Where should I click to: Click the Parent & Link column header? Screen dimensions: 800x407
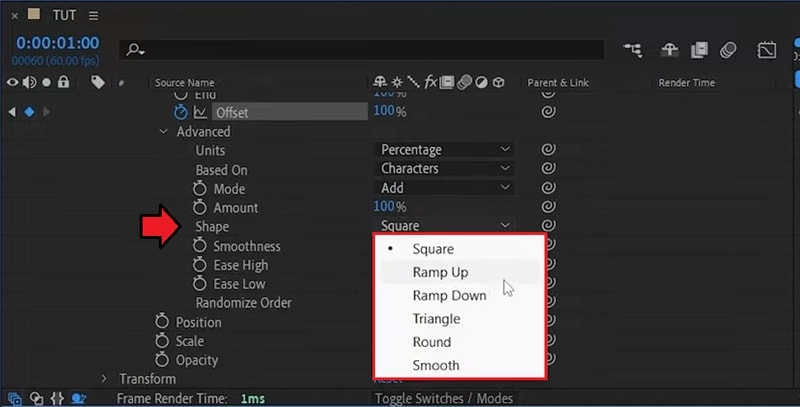[558, 83]
